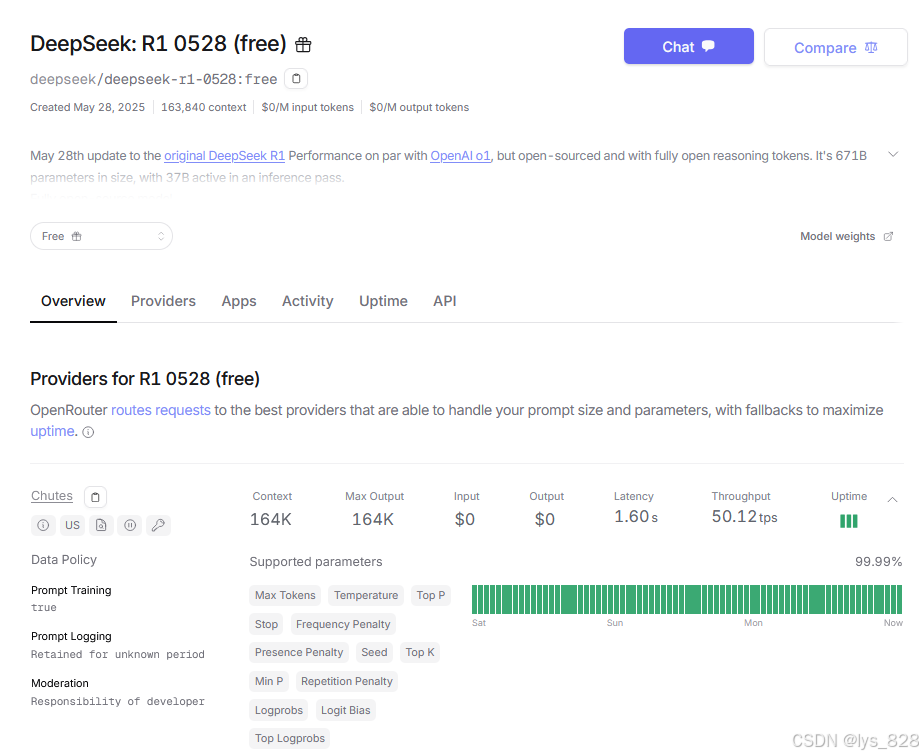Click the Top P parameter tag
The image size is (923, 756).
(431, 595)
